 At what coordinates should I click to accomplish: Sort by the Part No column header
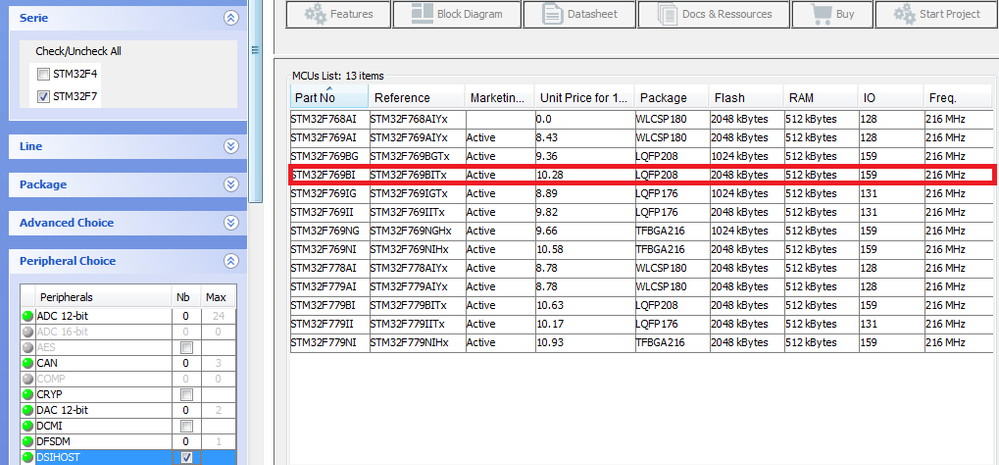click(x=329, y=97)
